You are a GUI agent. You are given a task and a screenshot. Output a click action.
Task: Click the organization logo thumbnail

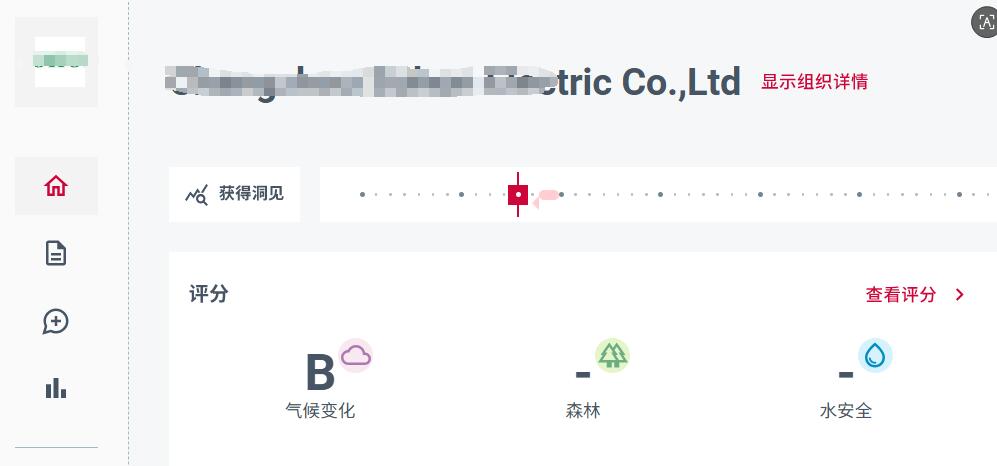pos(59,61)
